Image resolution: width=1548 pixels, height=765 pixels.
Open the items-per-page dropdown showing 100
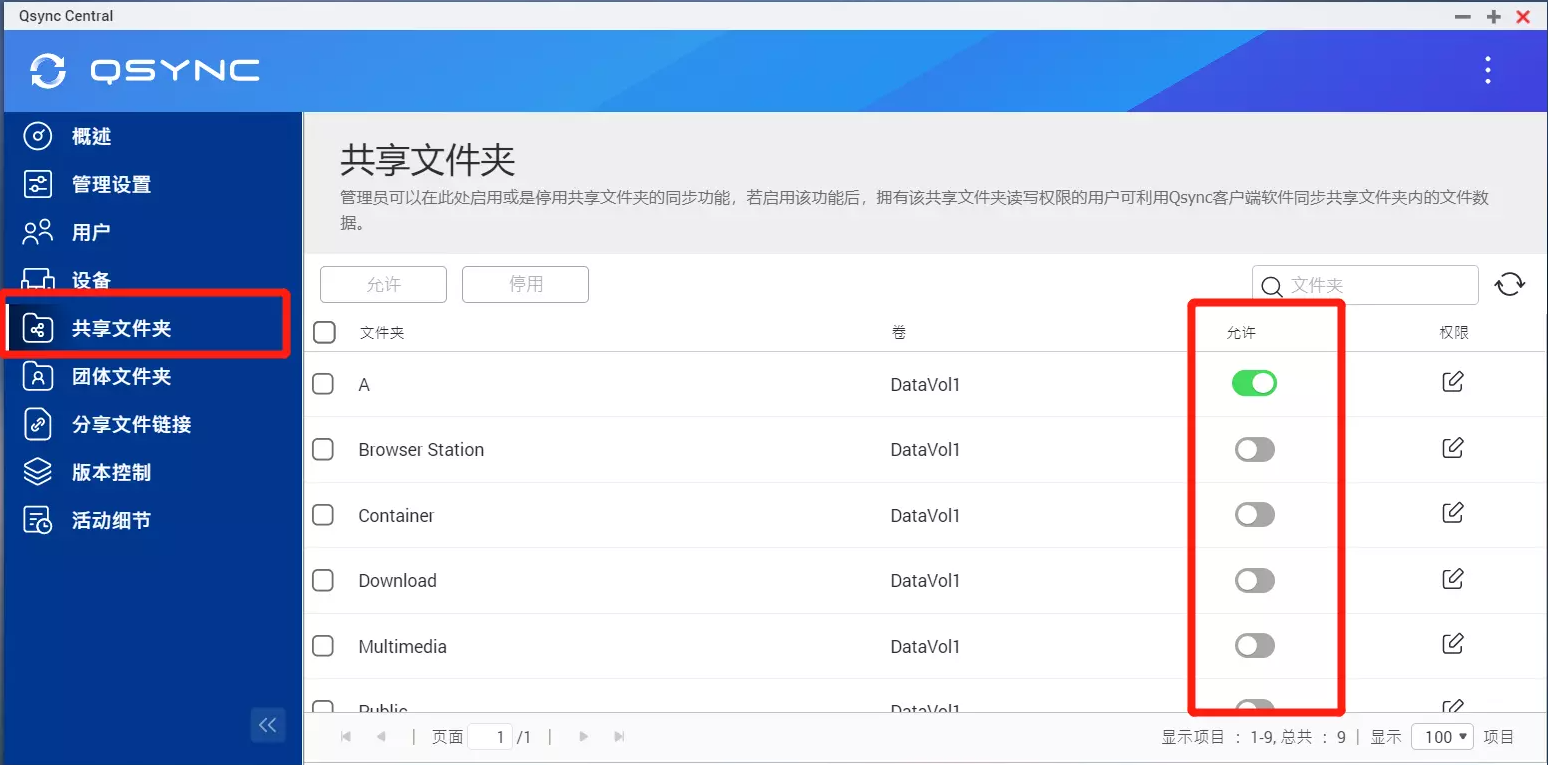coord(1442,736)
